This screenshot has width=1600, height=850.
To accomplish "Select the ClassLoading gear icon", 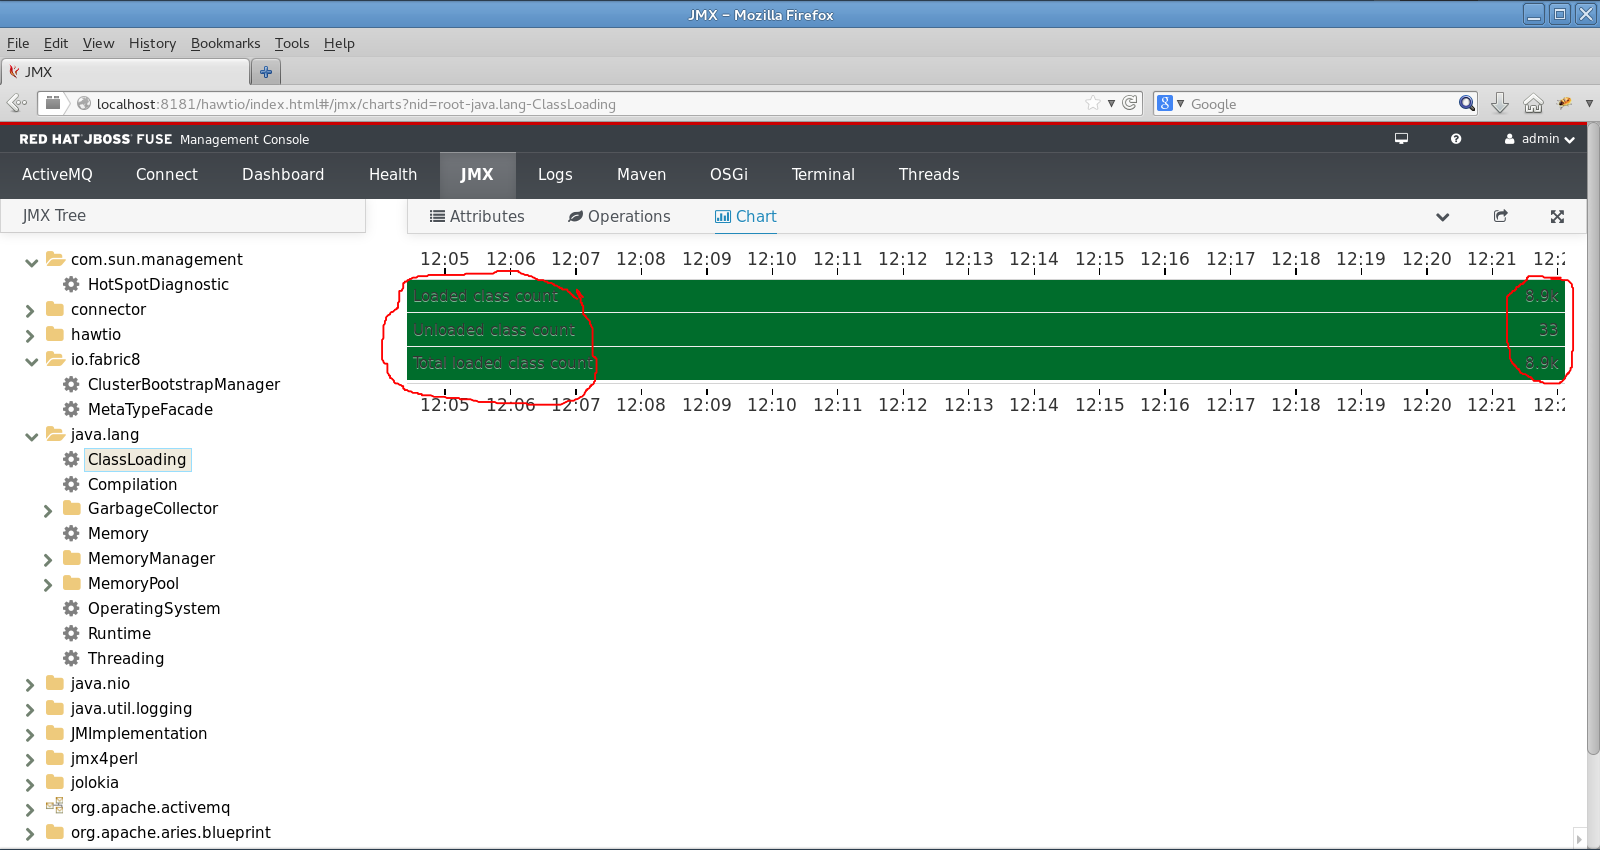I will tap(71, 459).
